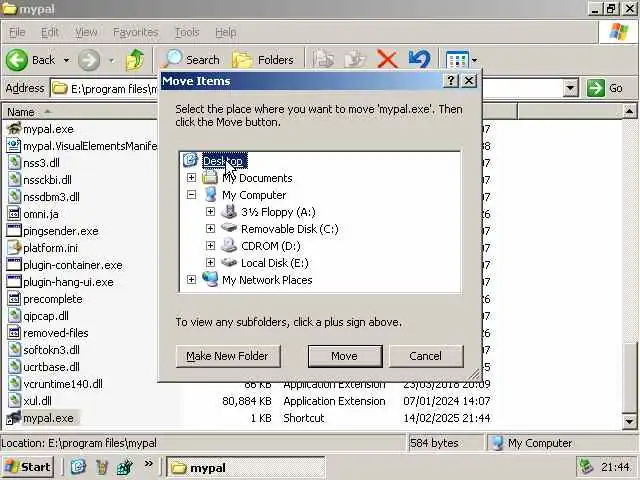Image resolution: width=640 pixels, height=480 pixels.
Task: Click the green Go button
Action: coord(605,88)
